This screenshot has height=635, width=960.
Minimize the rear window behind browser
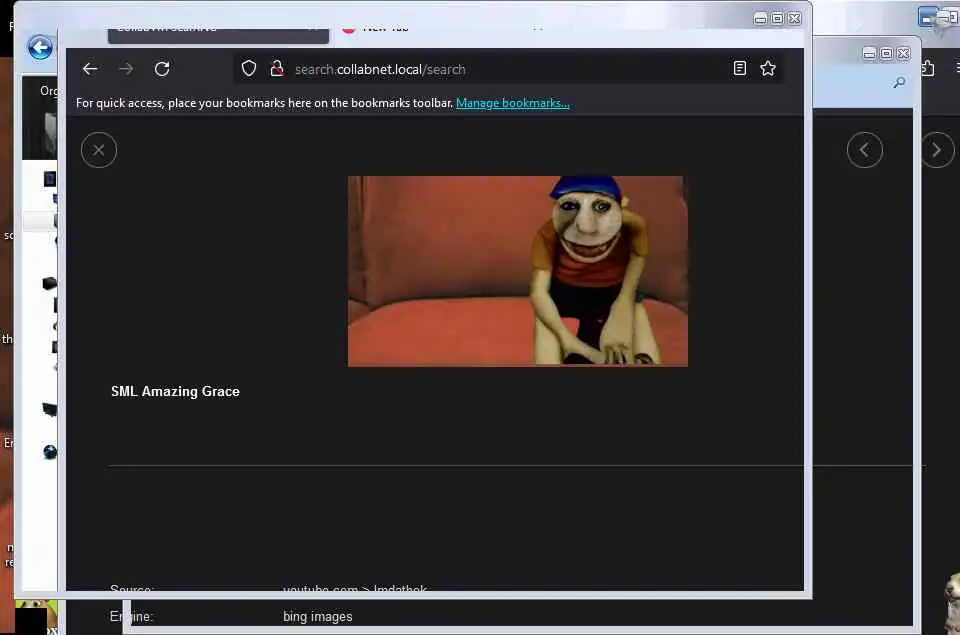pyautogui.click(x=869, y=54)
